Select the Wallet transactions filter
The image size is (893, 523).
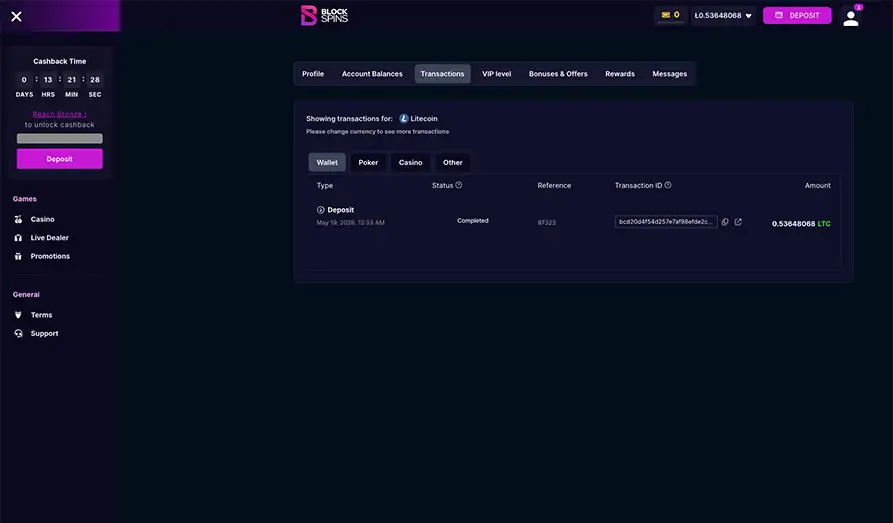click(x=327, y=162)
